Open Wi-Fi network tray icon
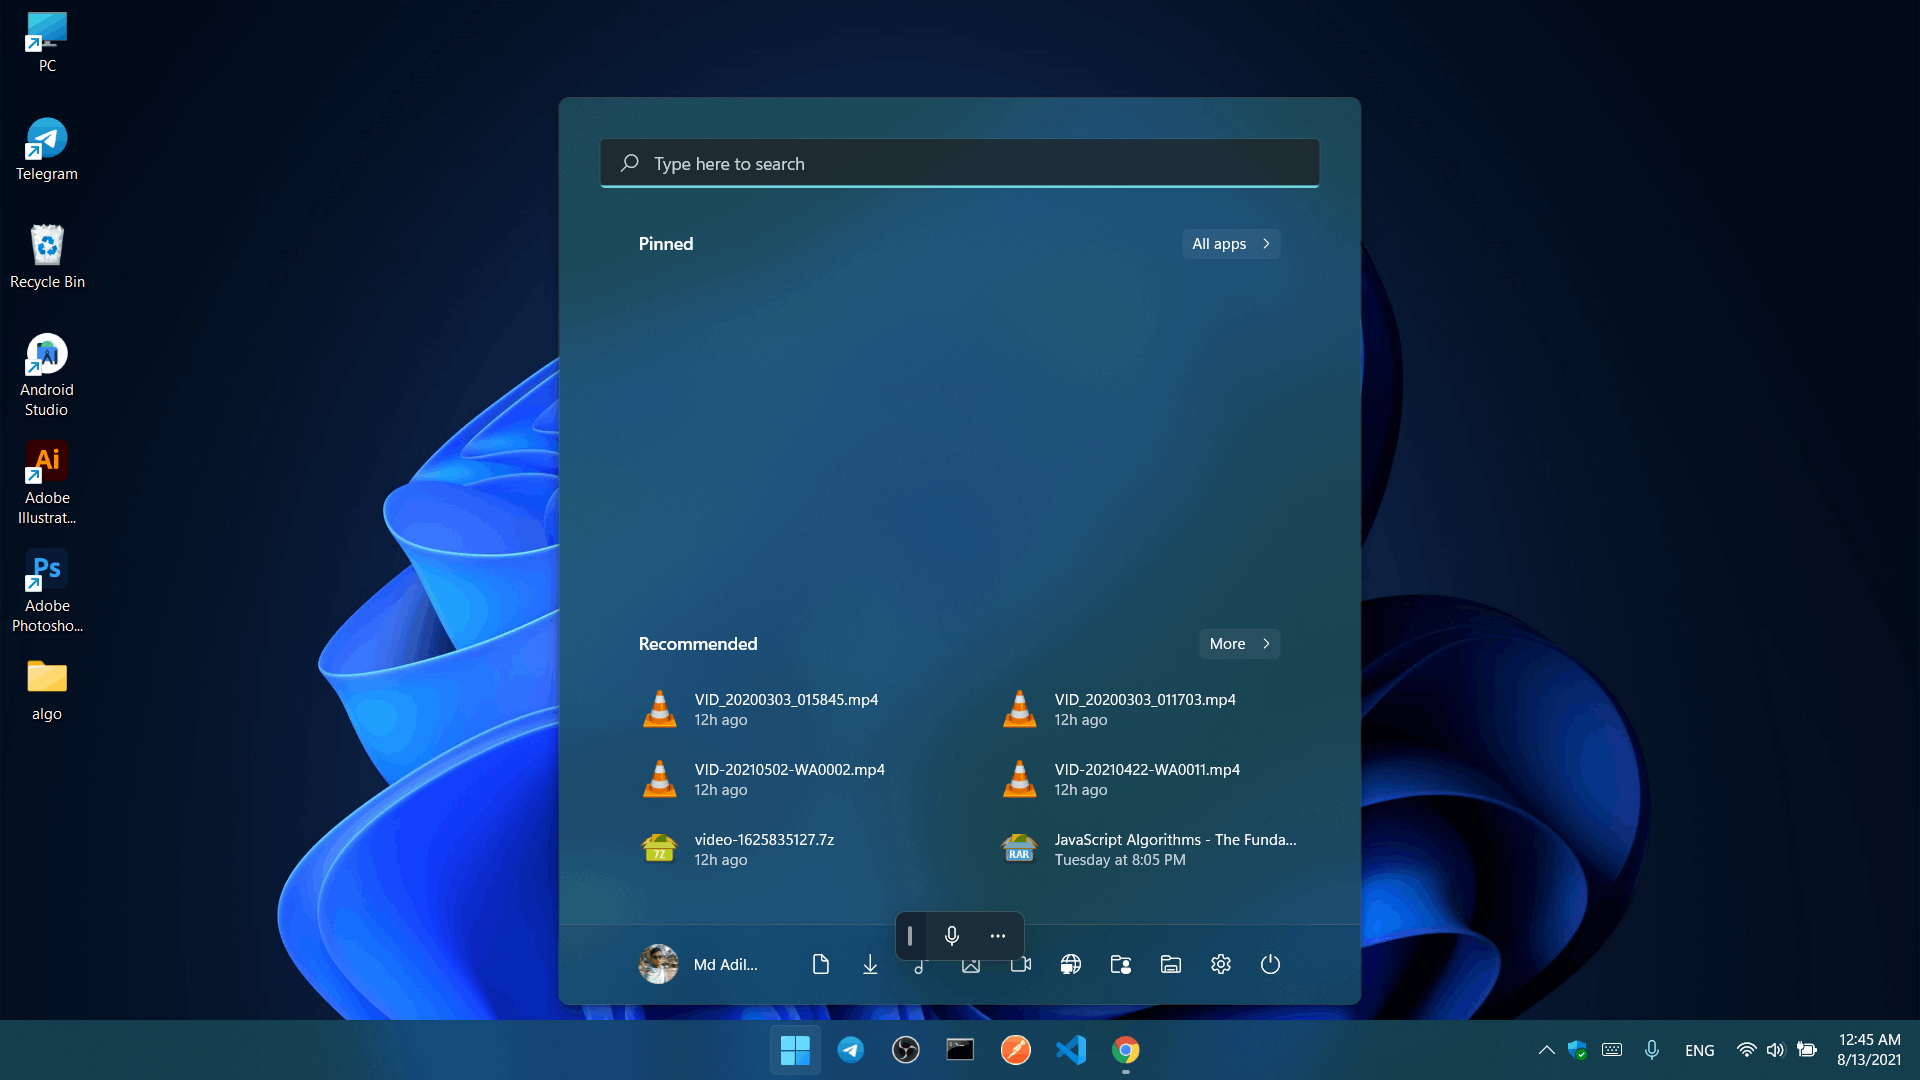1920x1080 pixels. click(x=1747, y=1050)
